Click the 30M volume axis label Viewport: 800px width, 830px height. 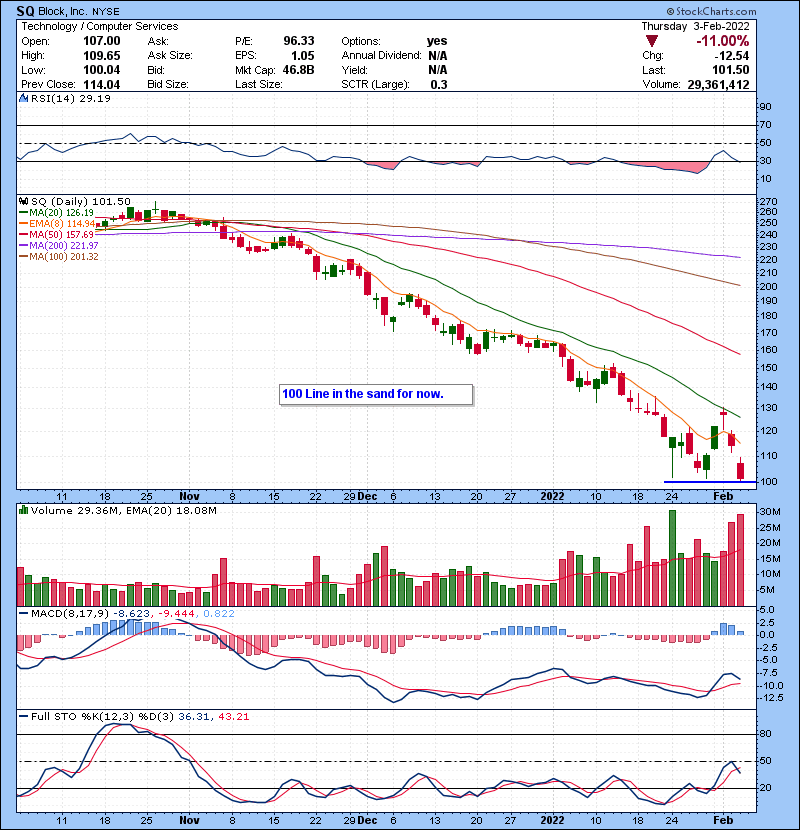point(770,512)
